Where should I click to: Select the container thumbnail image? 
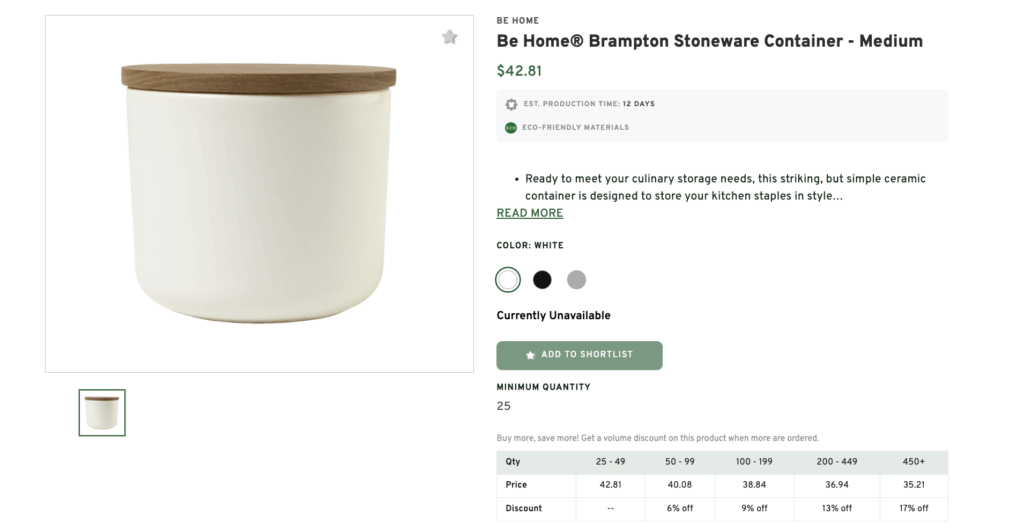(x=102, y=412)
